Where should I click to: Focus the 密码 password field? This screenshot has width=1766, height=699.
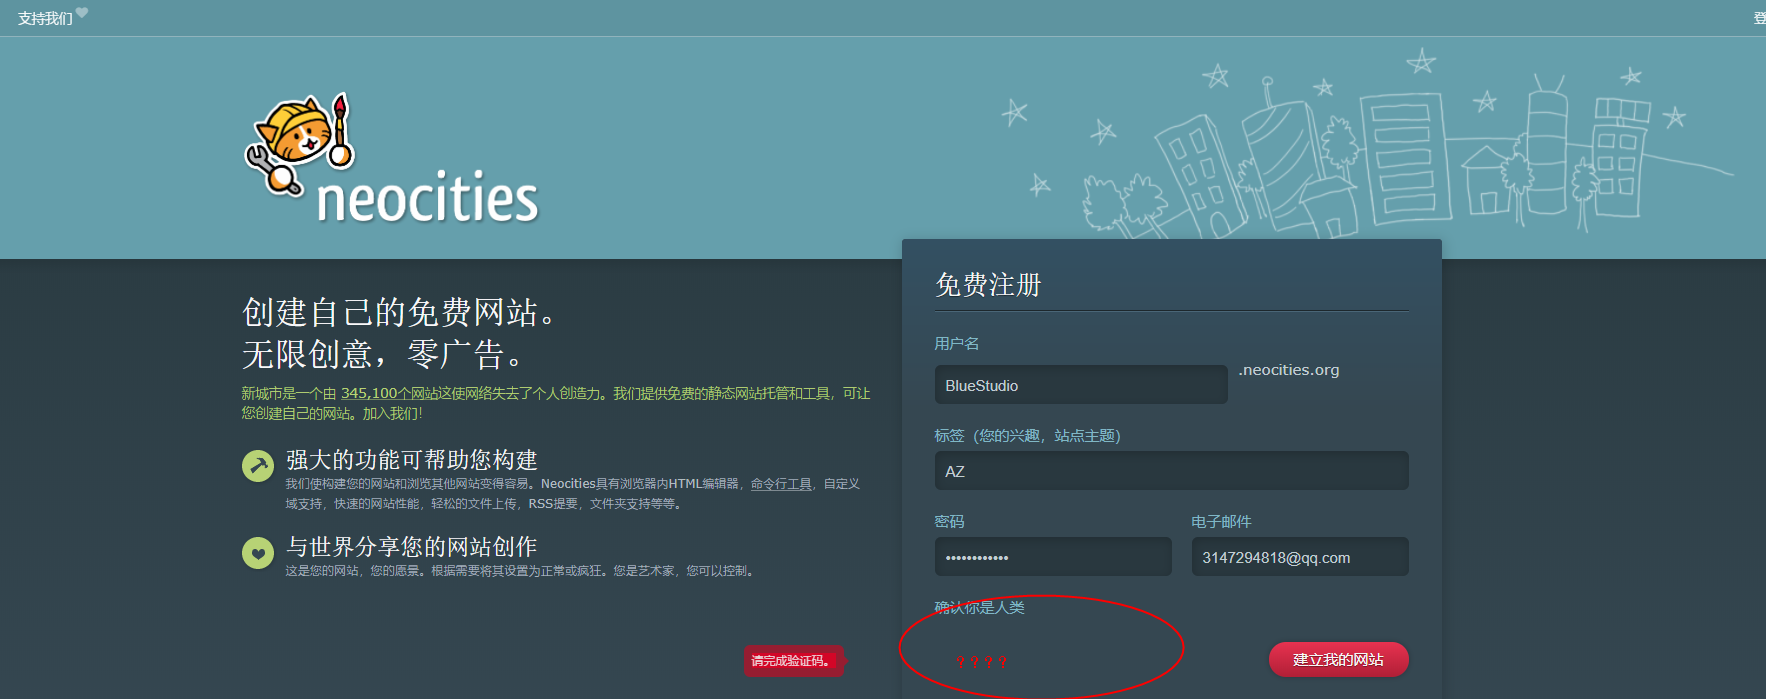point(1053,557)
